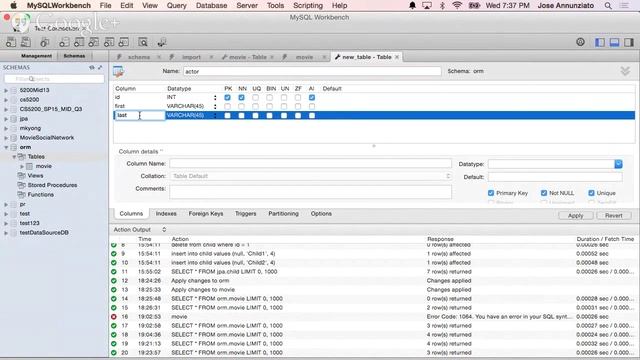This screenshot has height=360, width=640.
Task: Select the testDataSourceDB schema
Action: coord(44,233)
